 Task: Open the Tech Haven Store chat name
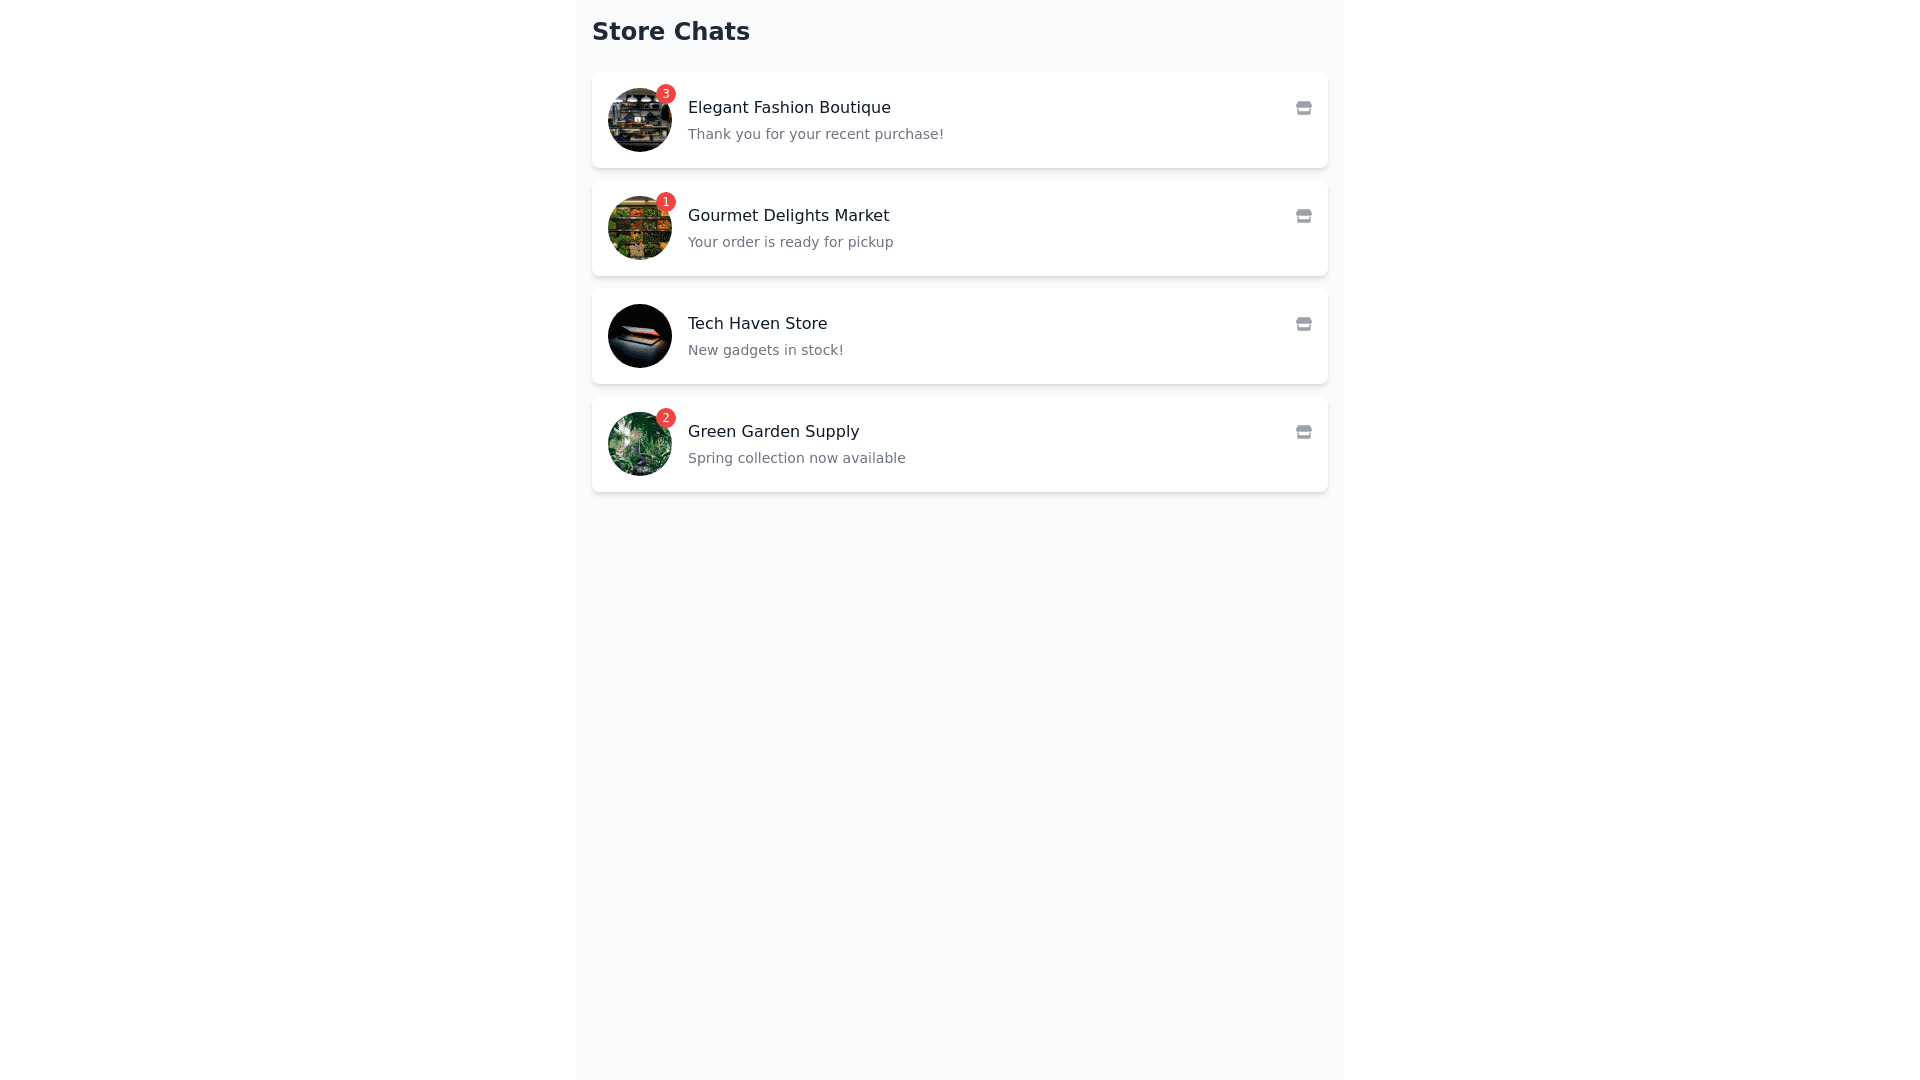[x=757, y=323]
